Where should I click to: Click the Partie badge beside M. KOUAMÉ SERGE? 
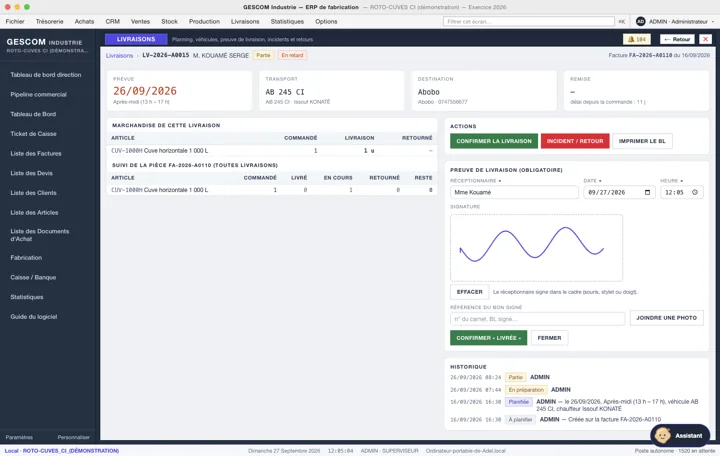tap(263, 55)
